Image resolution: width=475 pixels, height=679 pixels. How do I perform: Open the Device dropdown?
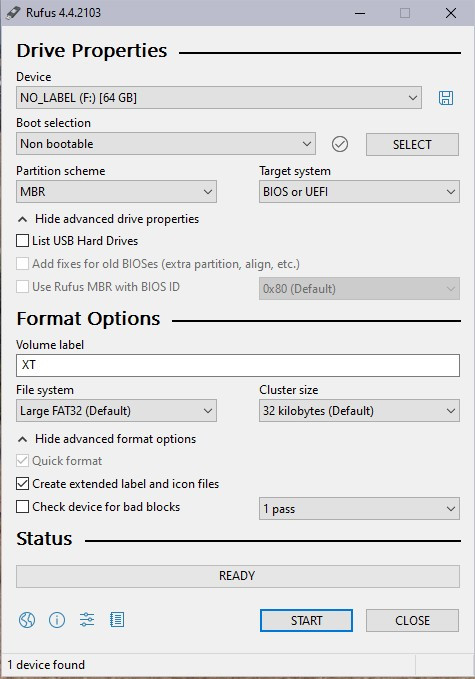point(219,98)
